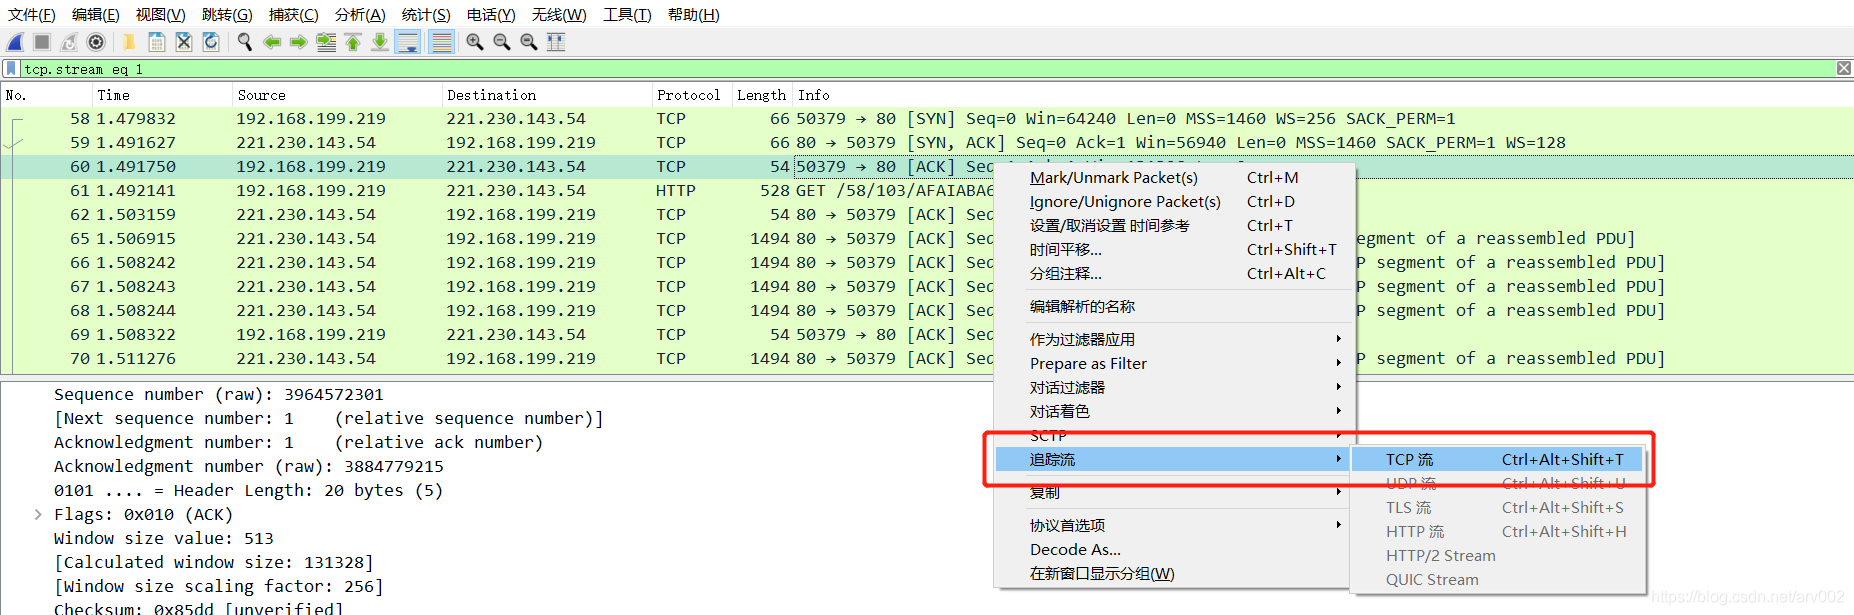Screen dimensions: 1854x615
Task: Open the 文件(F) menu
Action: 32,14
